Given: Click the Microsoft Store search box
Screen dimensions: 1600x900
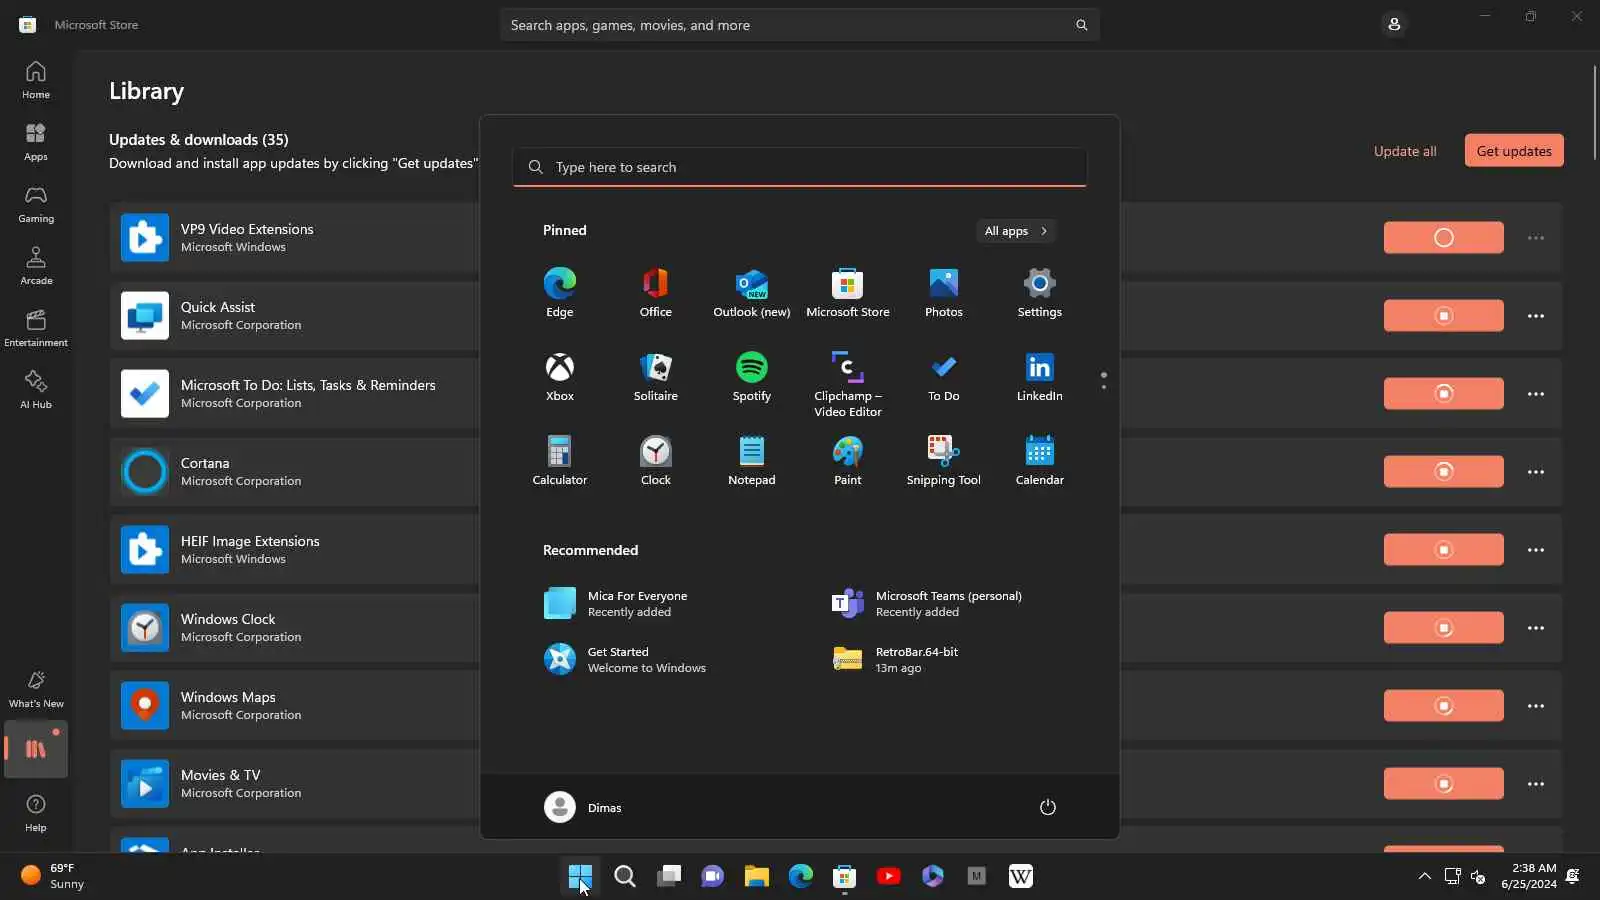Looking at the screenshot, I should coord(800,25).
